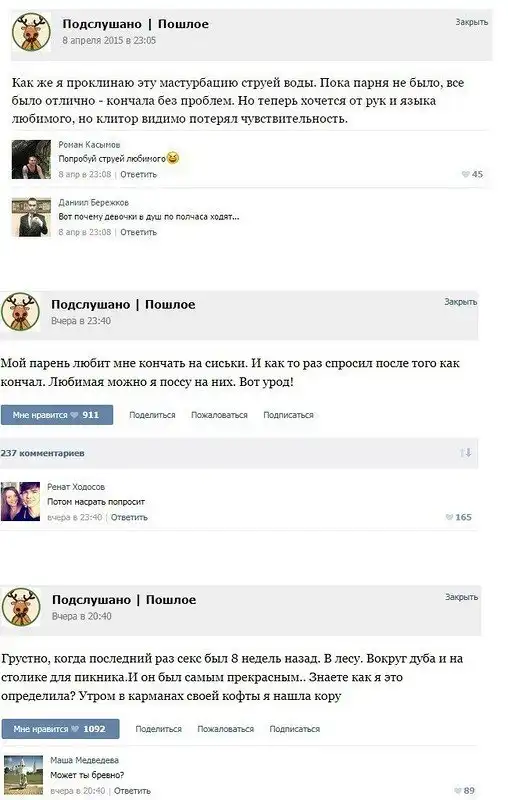Click Пожаловаться under the 911-likes post
Screen dimensions: 508x800
tap(219, 415)
